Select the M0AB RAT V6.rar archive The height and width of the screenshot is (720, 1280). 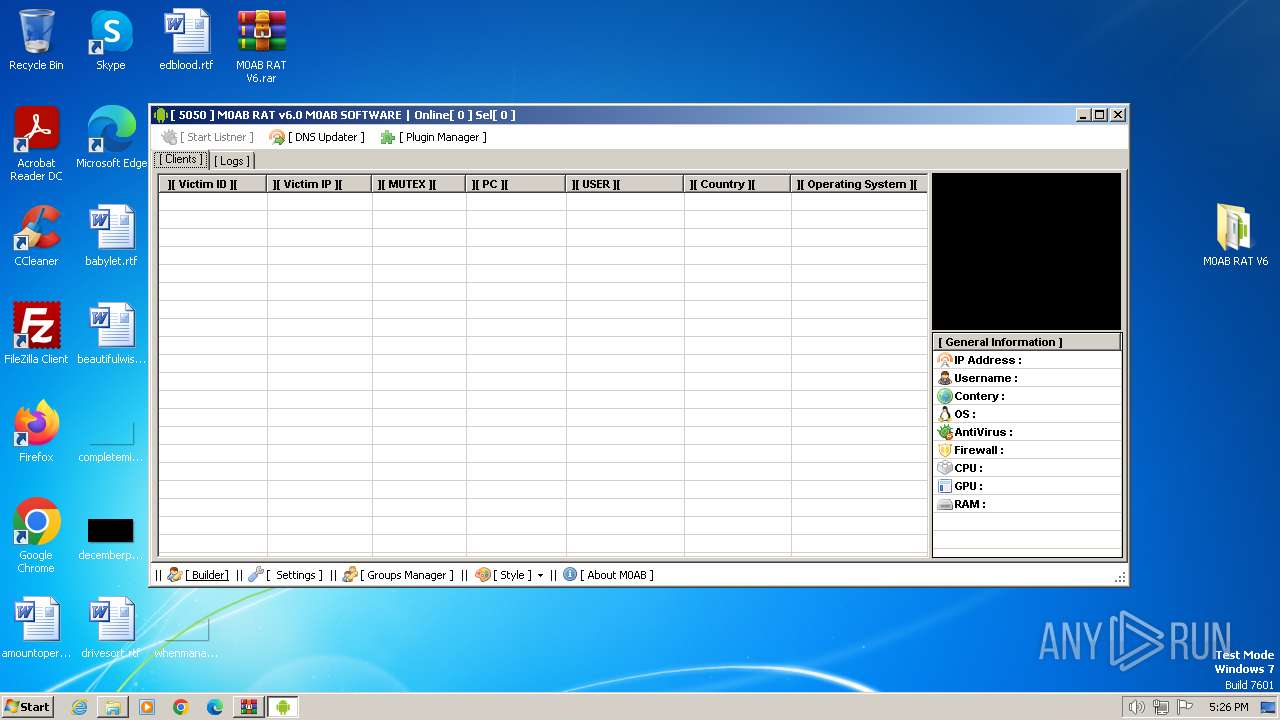pyautogui.click(x=261, y=46)
